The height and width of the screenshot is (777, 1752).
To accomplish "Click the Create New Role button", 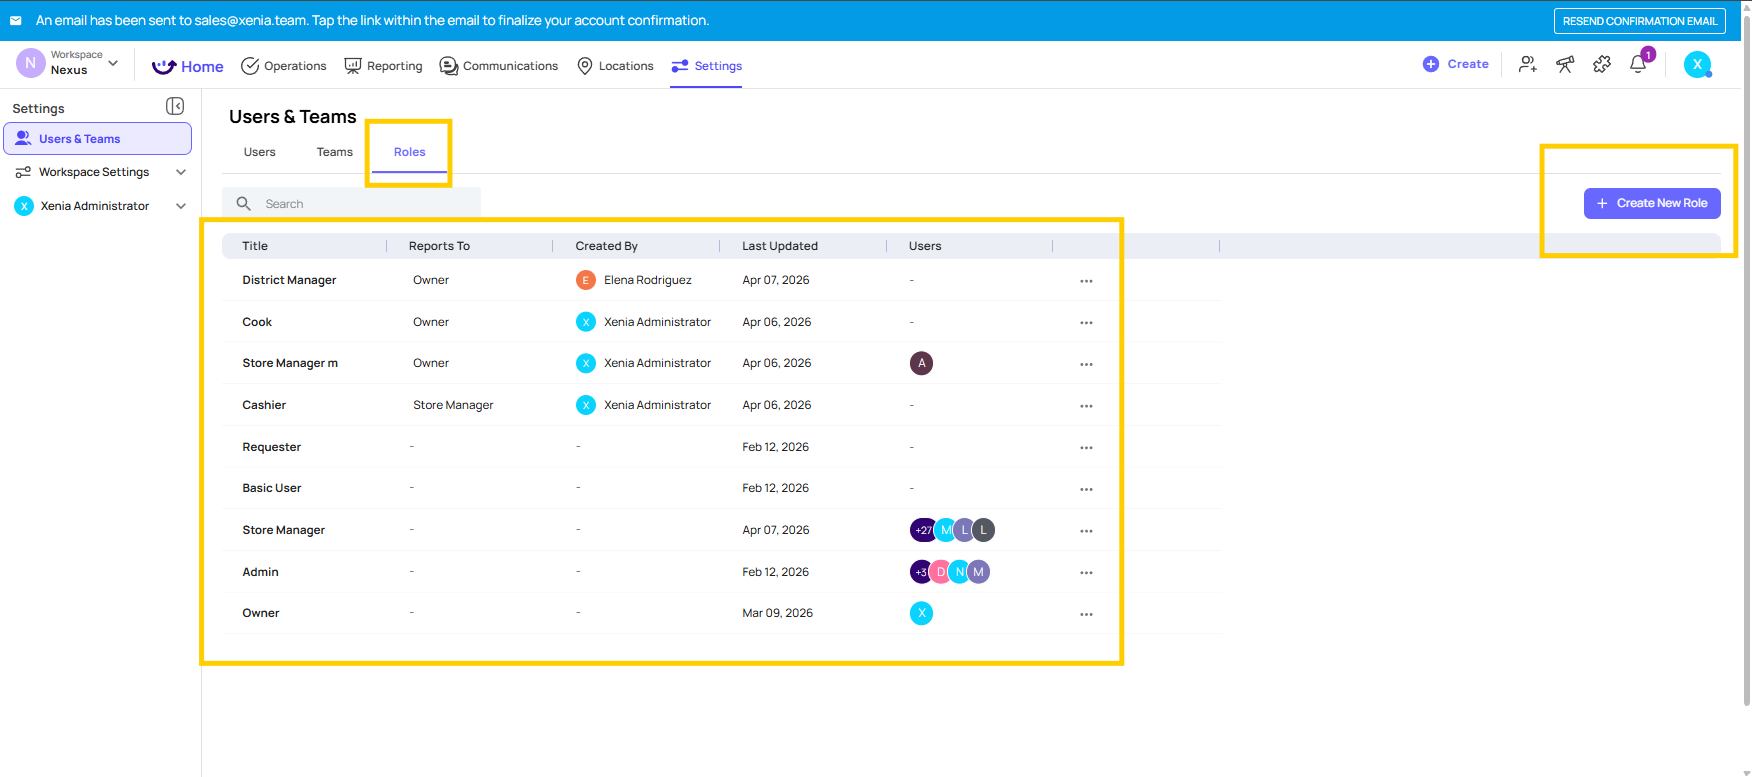I will [x=1651, y=203].
